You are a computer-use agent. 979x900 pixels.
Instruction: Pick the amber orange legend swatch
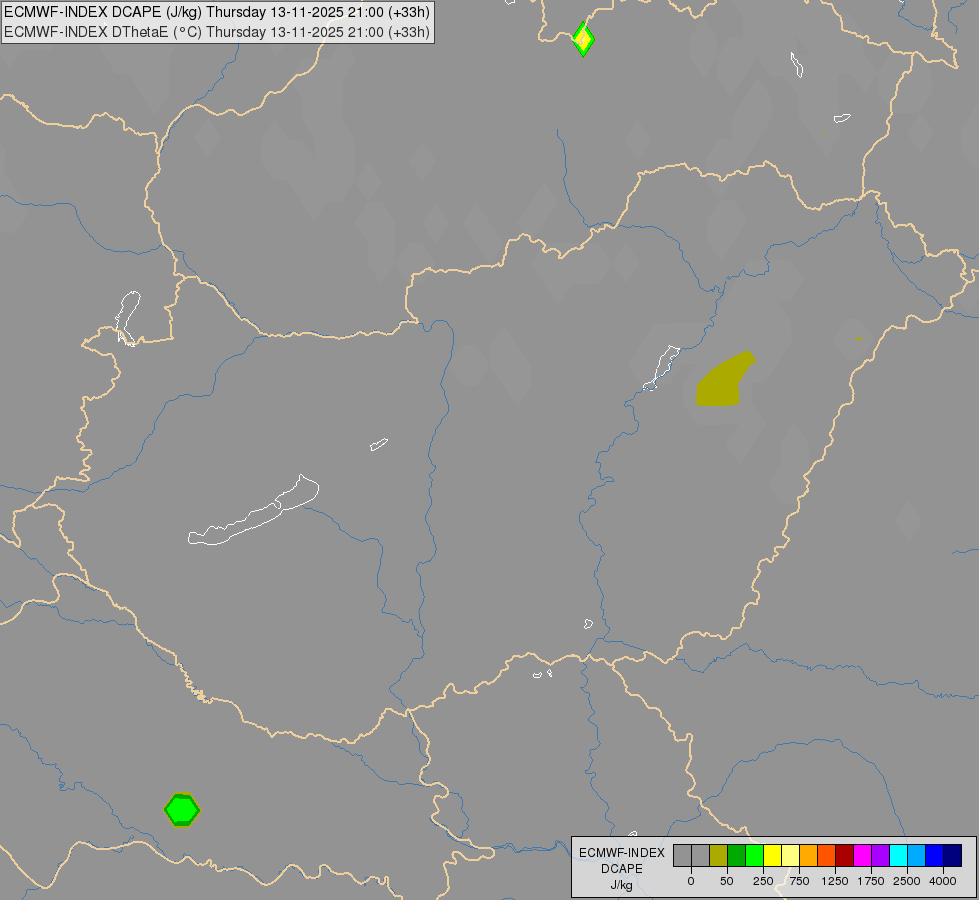[809, 855]
